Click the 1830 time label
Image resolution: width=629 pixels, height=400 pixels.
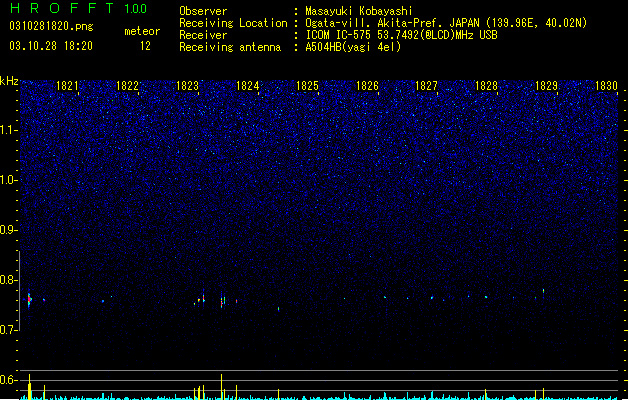[606, 86]
